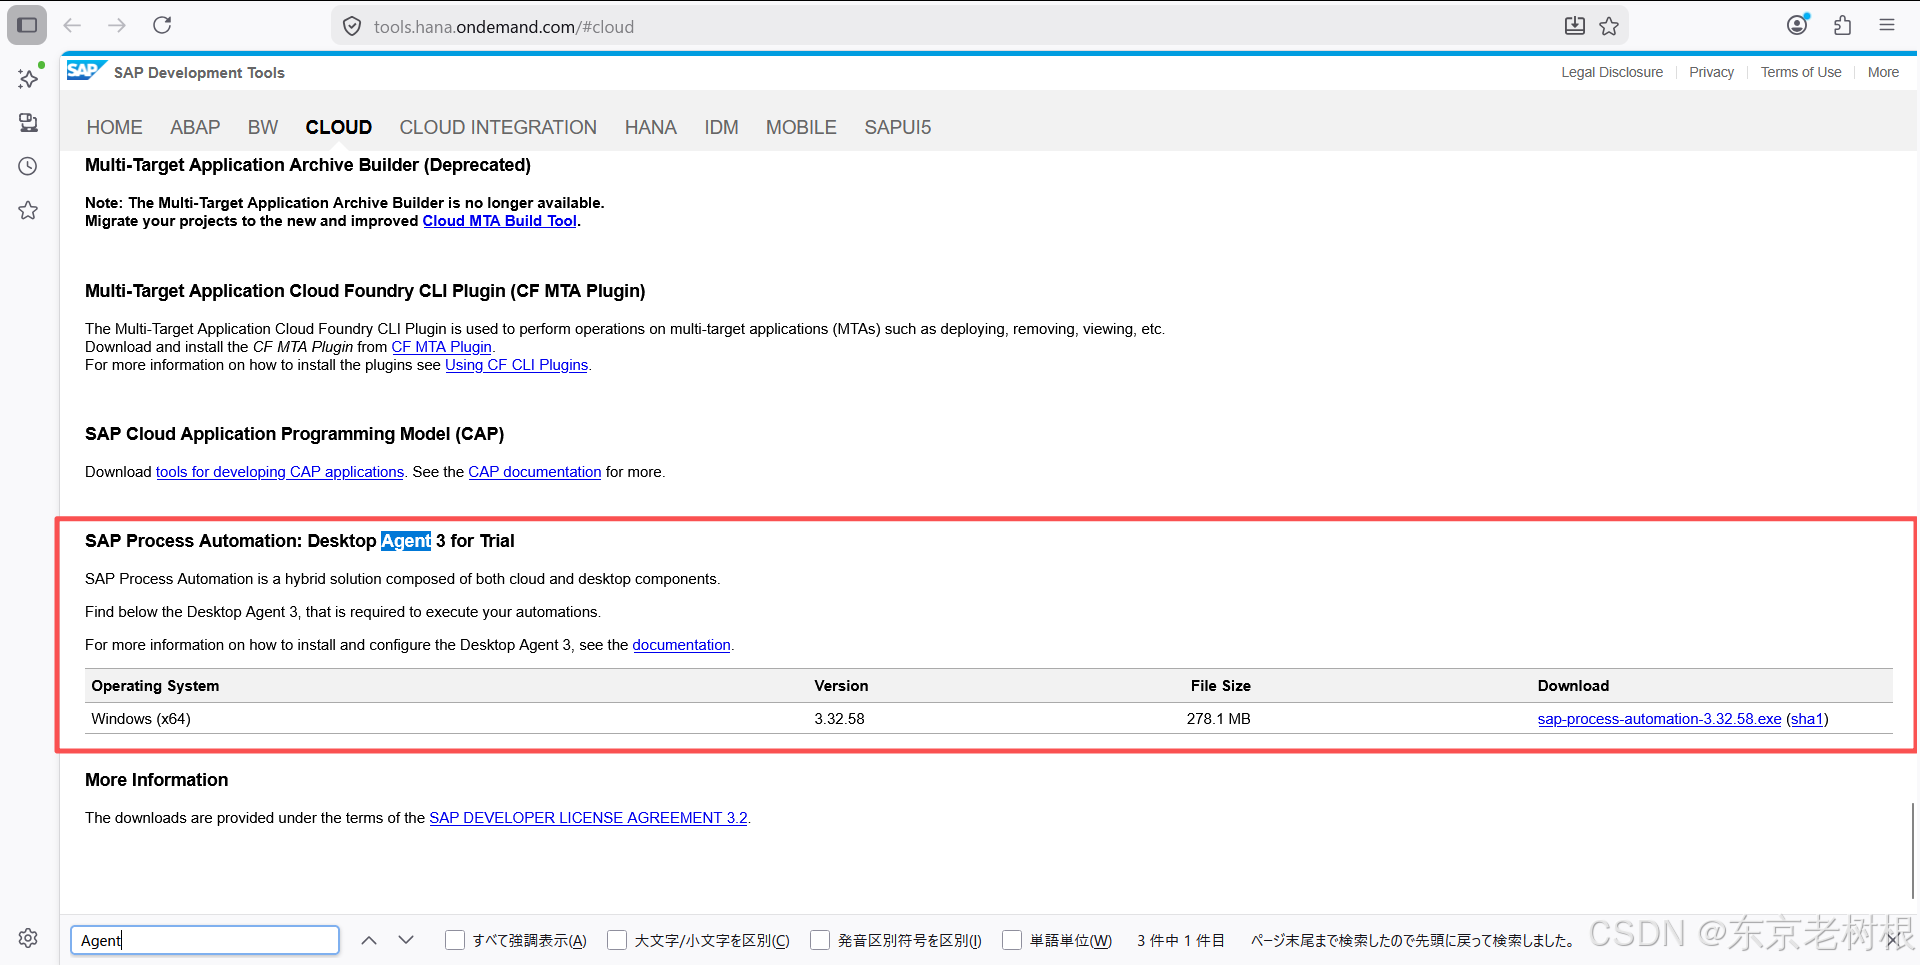This screenshot has width=1920, height=965.
Task: Enable whole words (単語単位) checkbox
Action: [x=1012, y=940]
